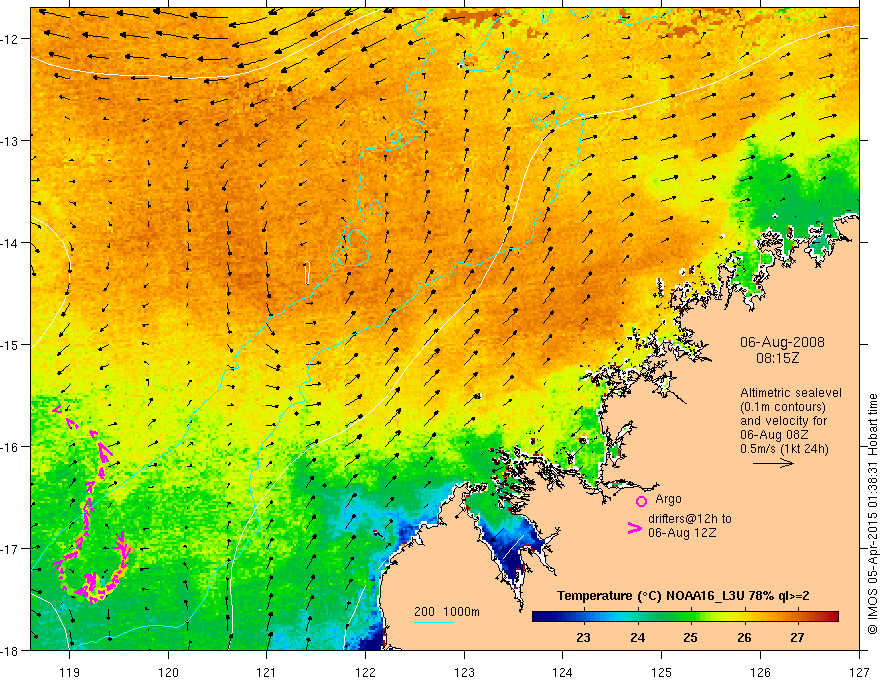Screen dimensions: 880x680
Task: Click the "drifters@12h to" legend label
Action: 690,519
